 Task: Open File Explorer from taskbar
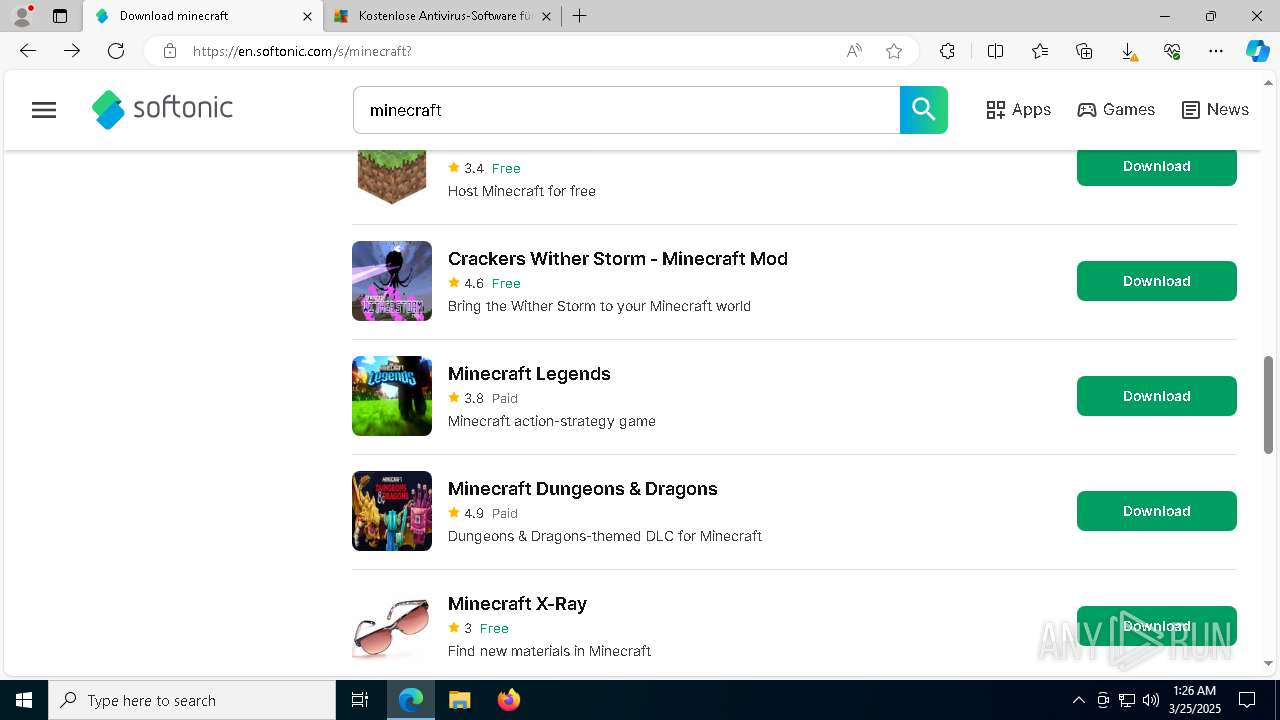[459, 700]
